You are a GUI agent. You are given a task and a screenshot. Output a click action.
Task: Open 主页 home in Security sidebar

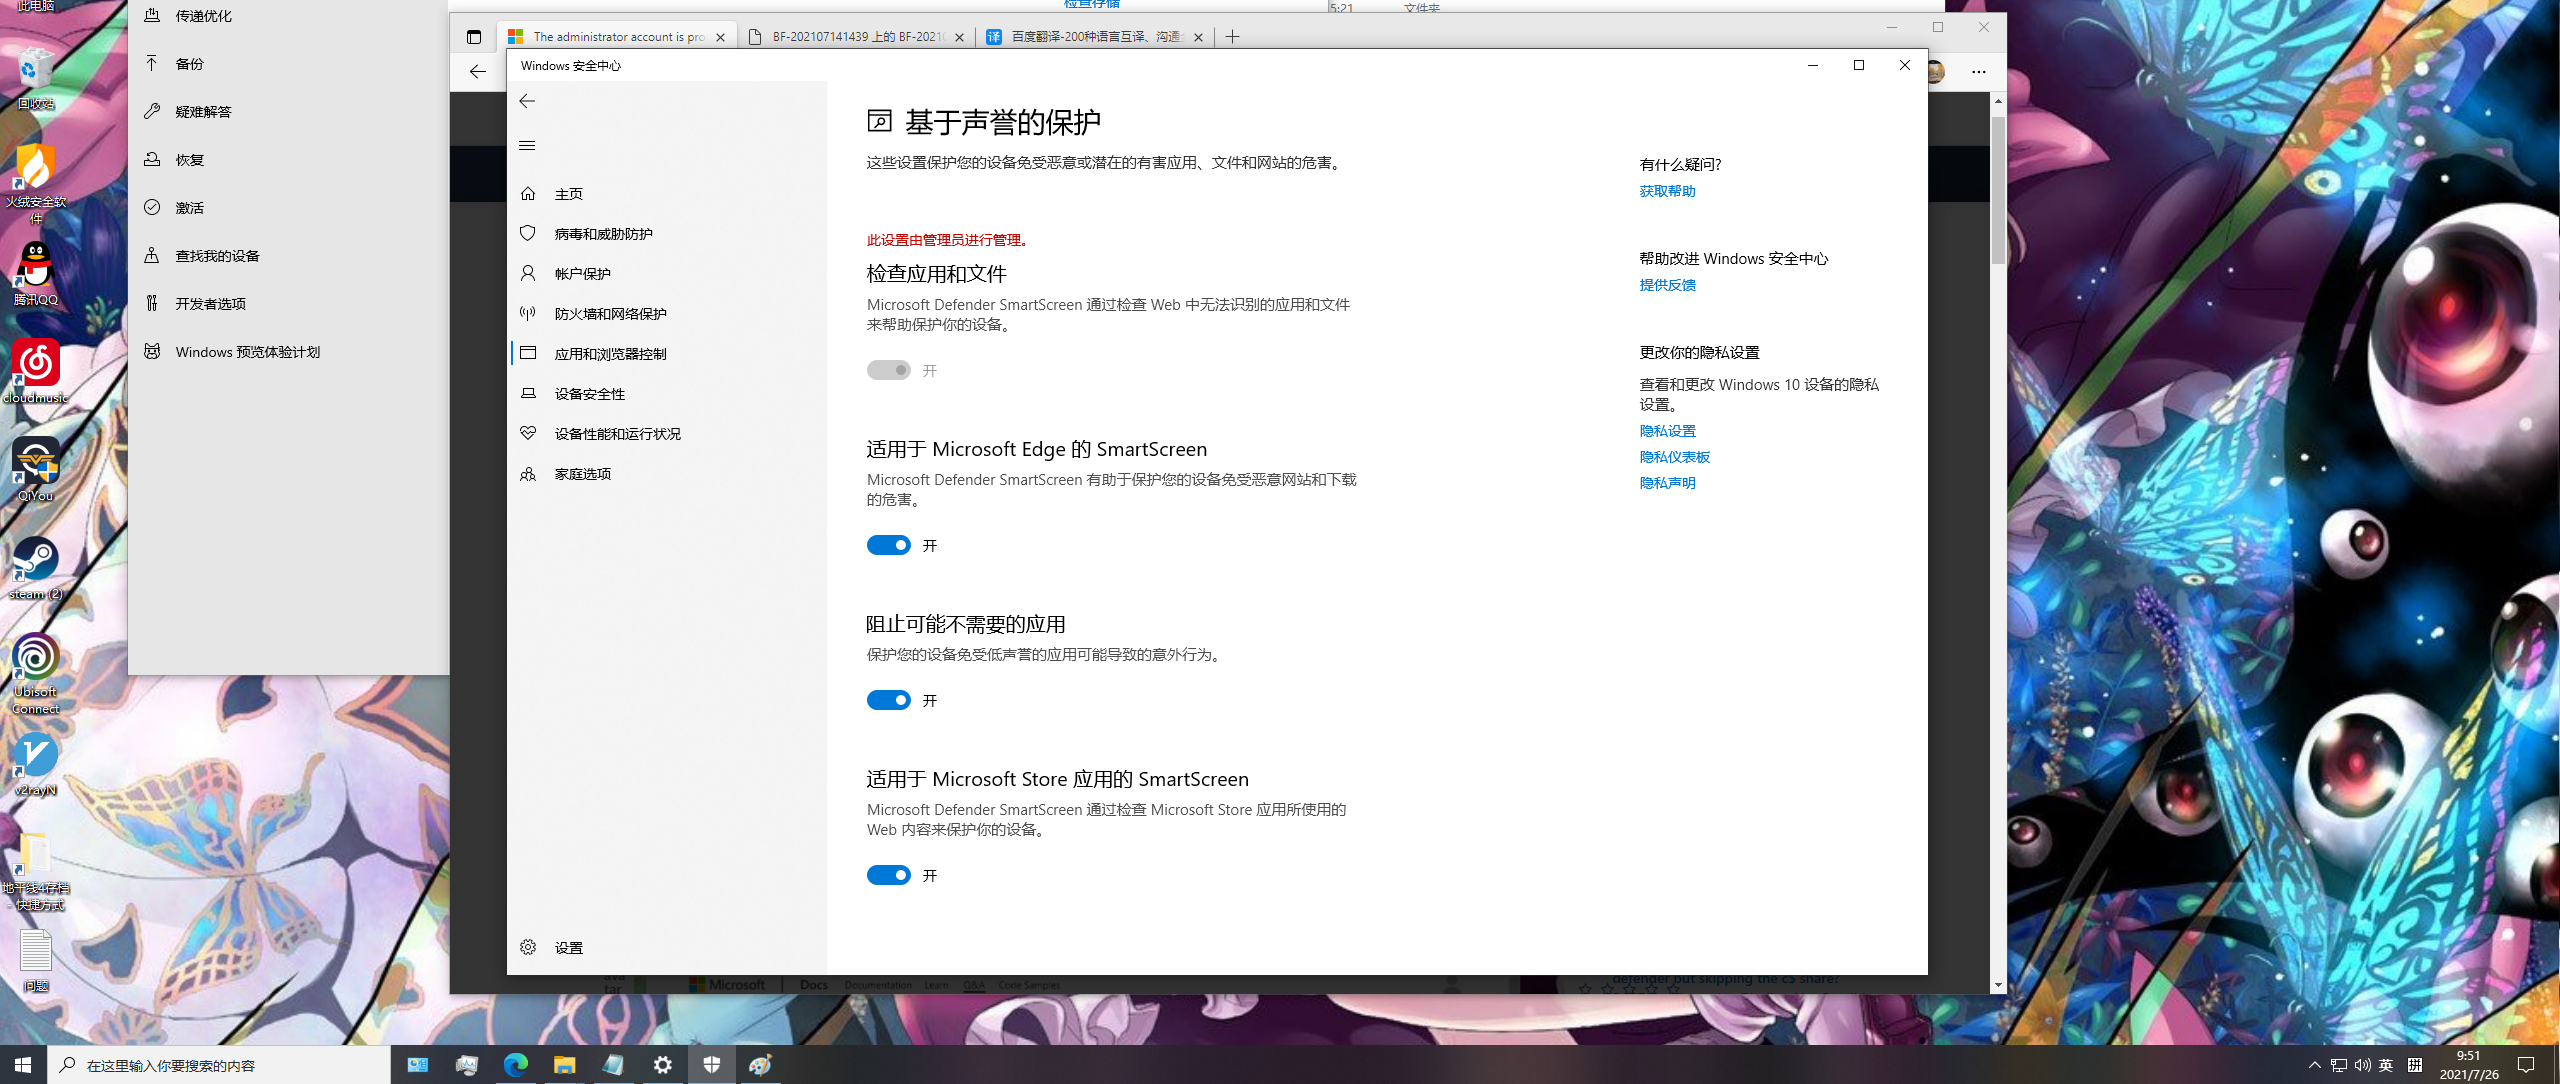(667, 194)
